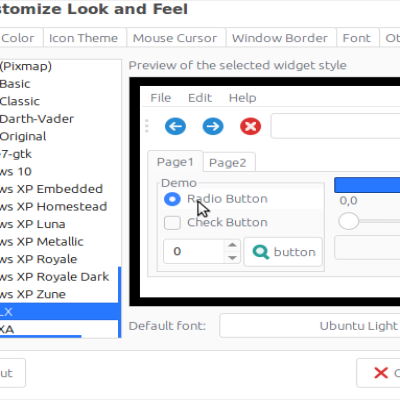Screen dimensions: 400x400
Task: Click the blue back arrow icon
Action: point(175,126)
